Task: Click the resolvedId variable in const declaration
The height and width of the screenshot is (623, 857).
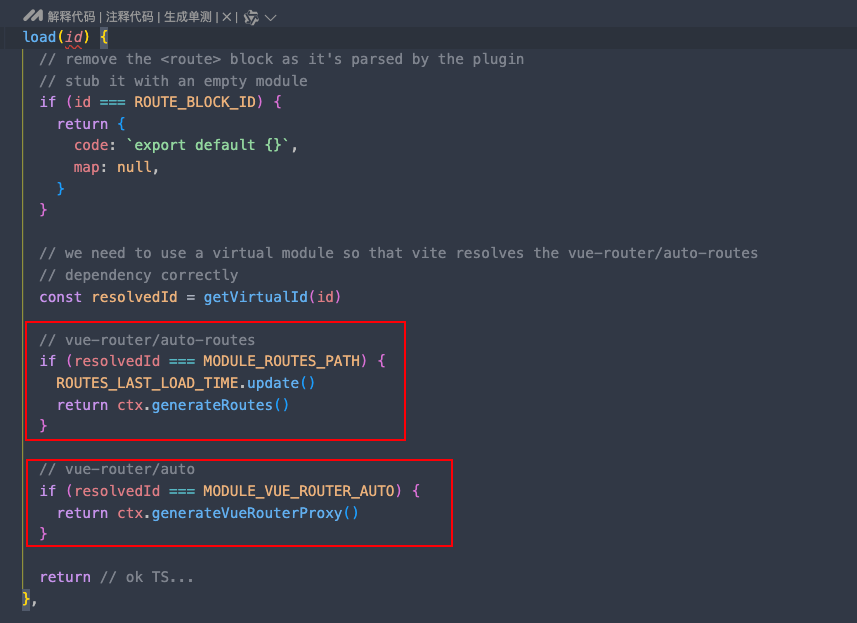Action: [134, 297]
